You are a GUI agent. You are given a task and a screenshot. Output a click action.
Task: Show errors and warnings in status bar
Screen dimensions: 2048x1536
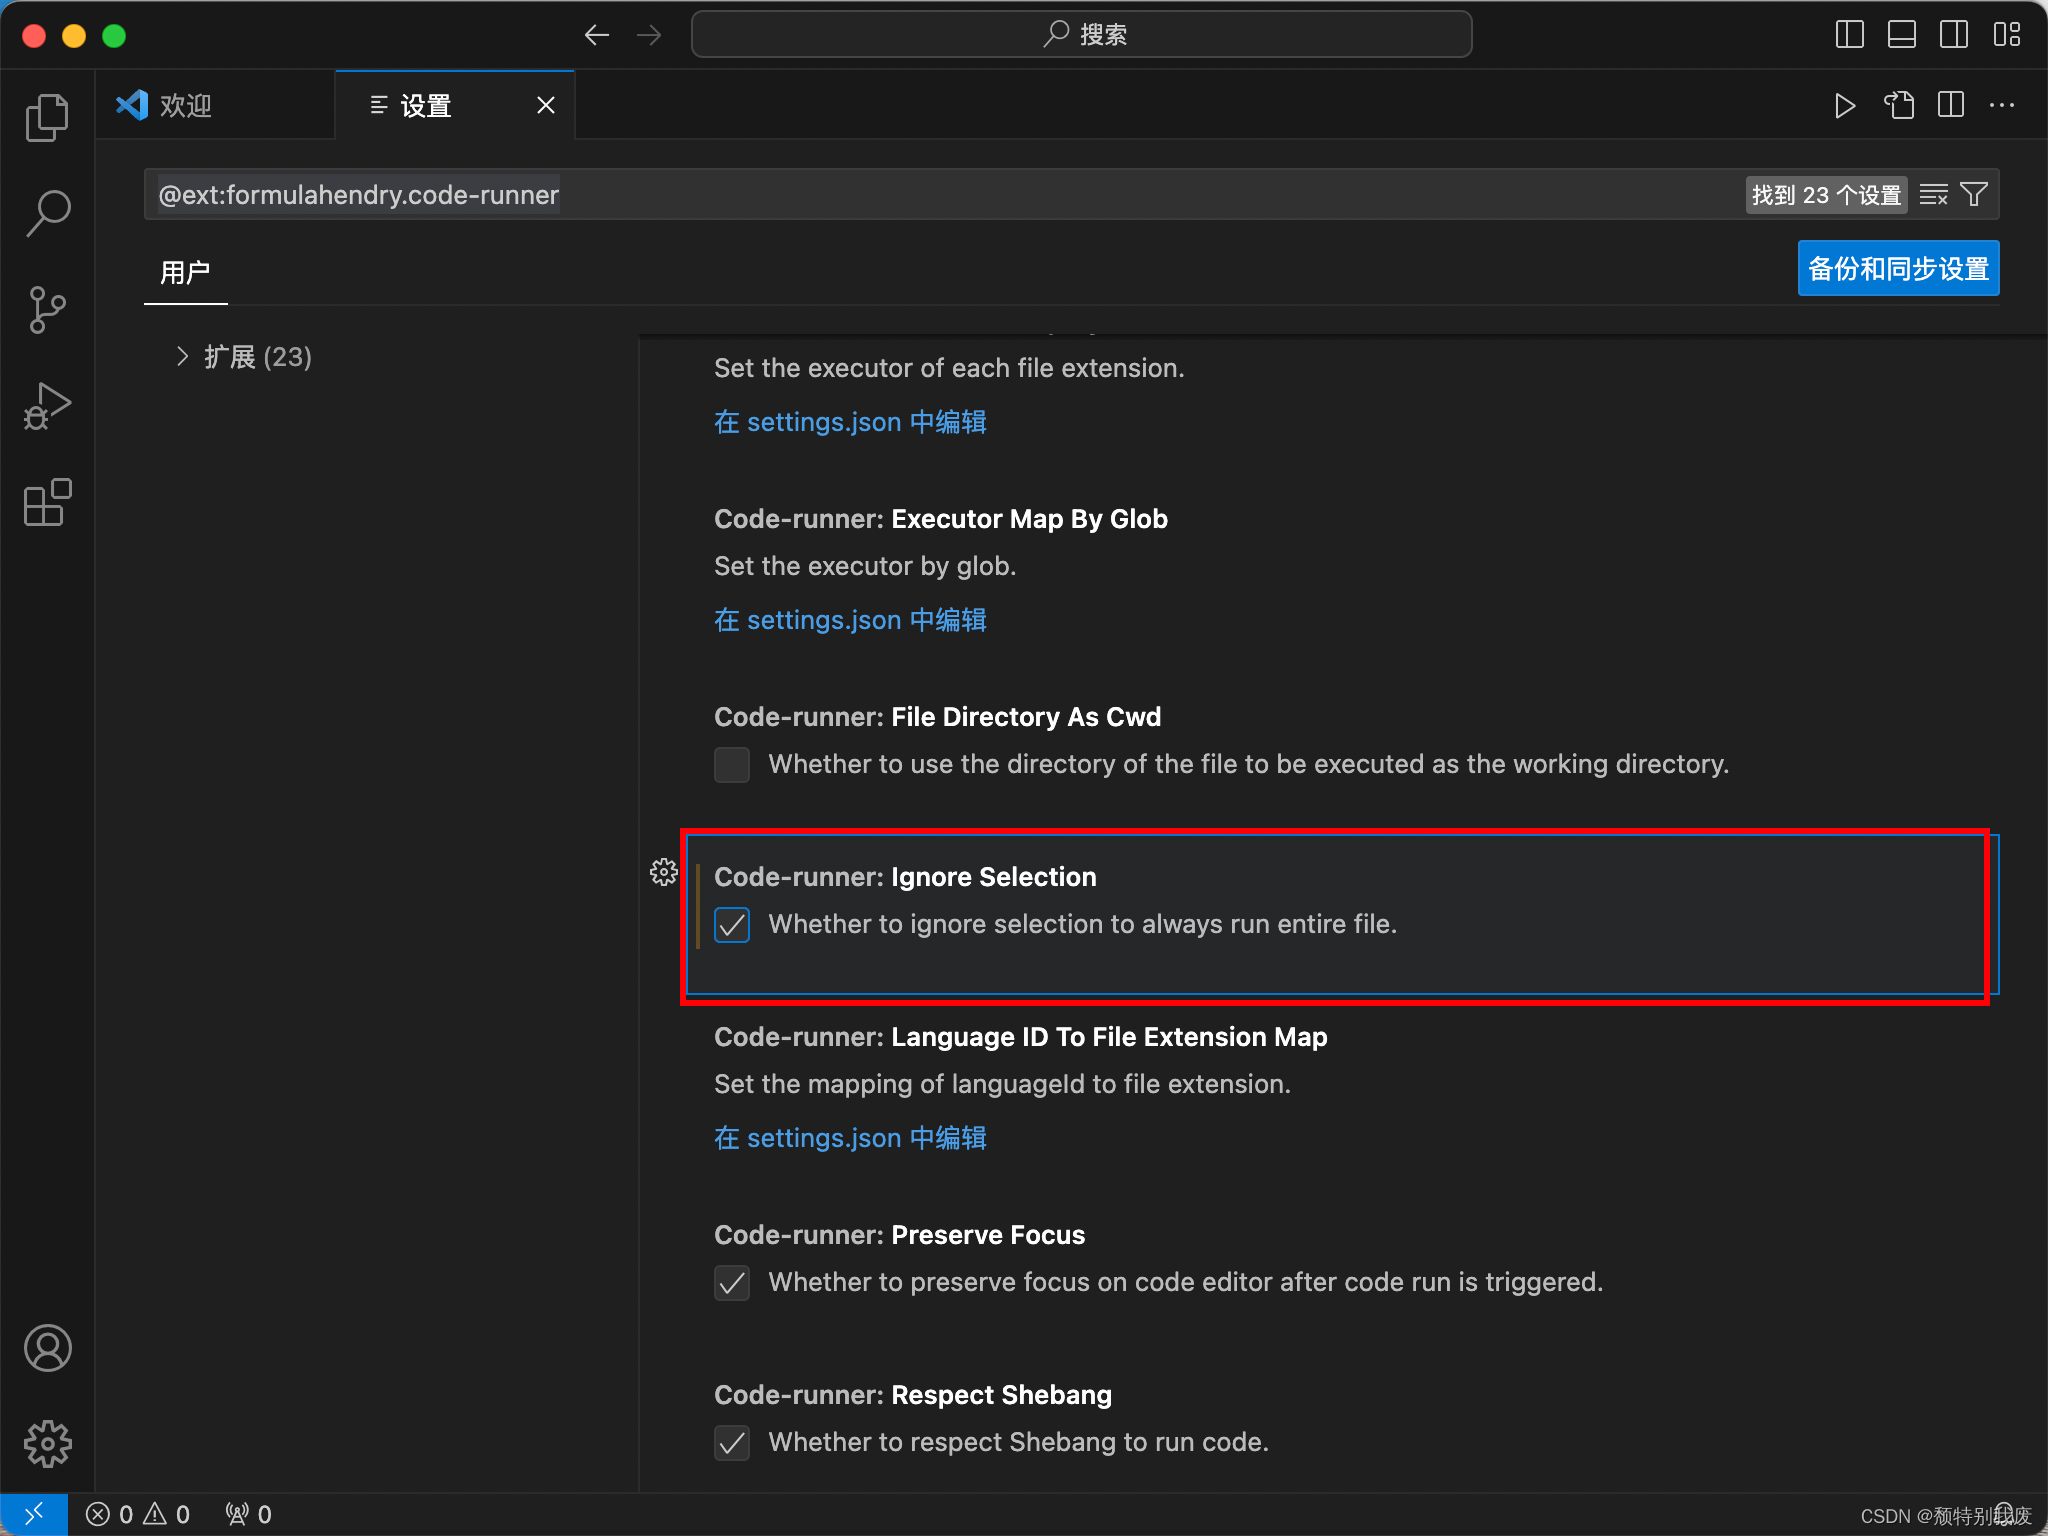(139, 1514)
